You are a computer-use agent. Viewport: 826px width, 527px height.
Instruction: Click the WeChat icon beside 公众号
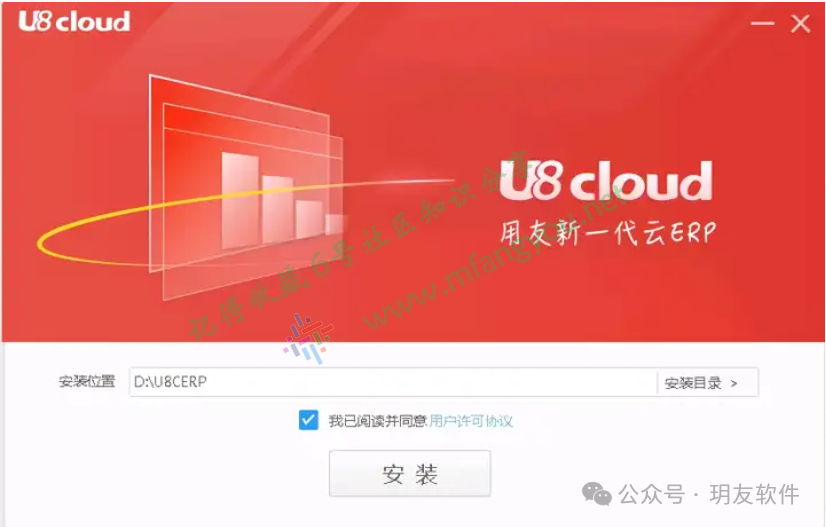click(x=596, y=494)
